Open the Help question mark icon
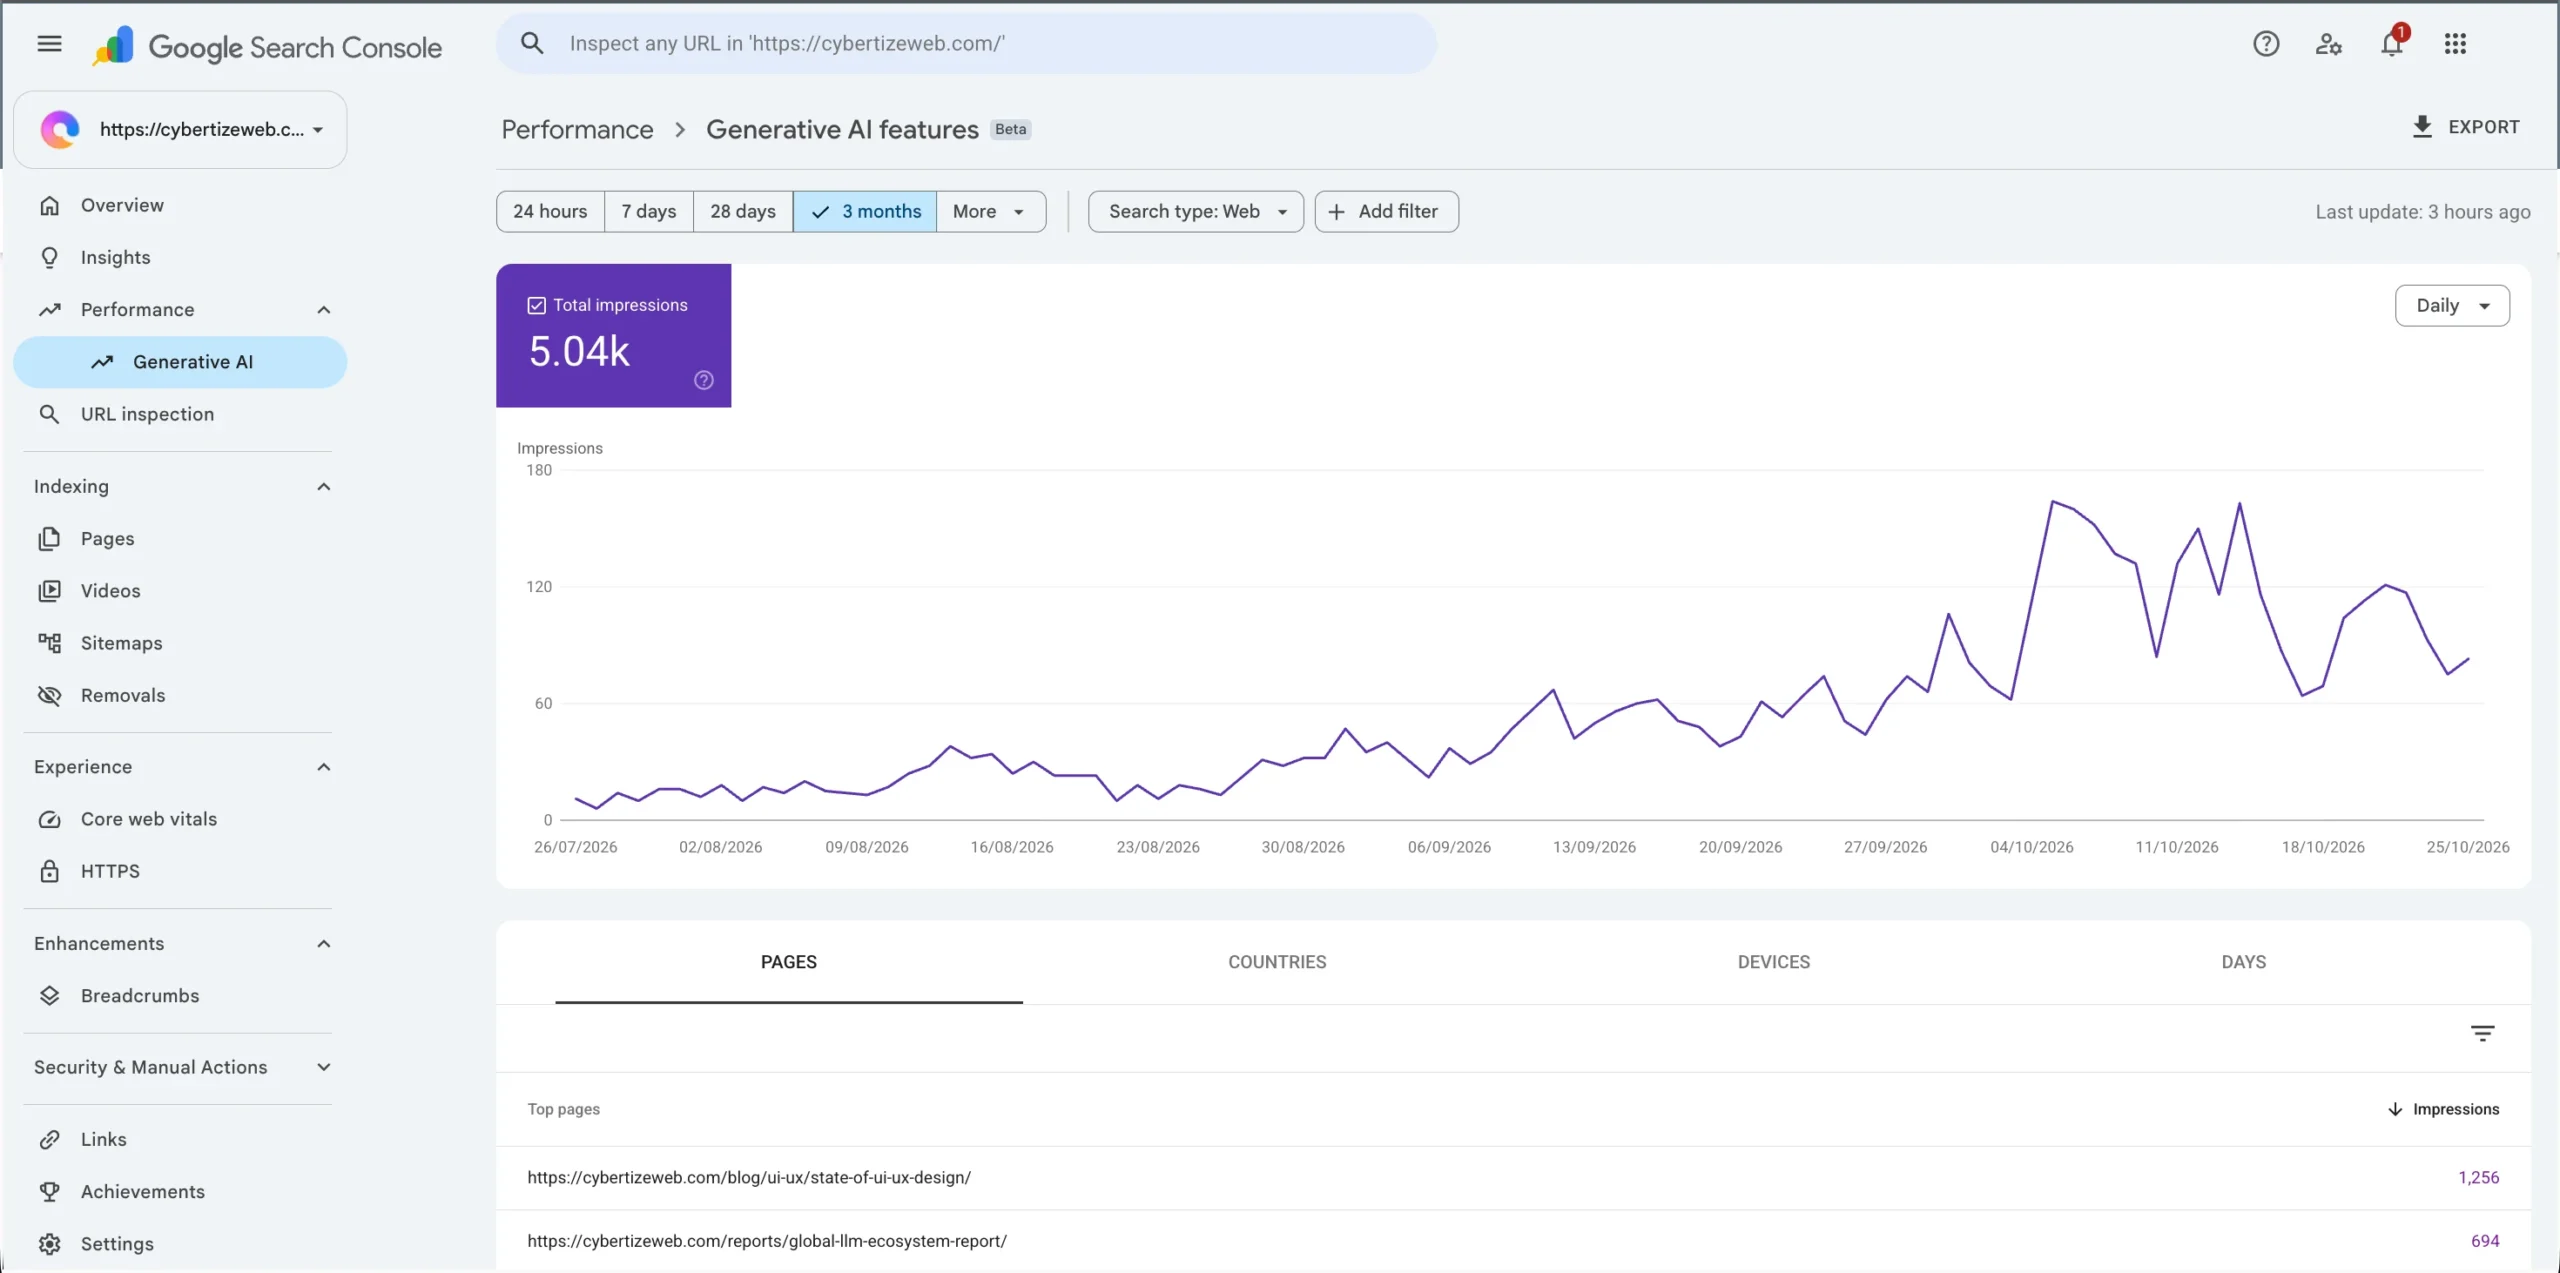2560x1273 pixels. 2266,43
